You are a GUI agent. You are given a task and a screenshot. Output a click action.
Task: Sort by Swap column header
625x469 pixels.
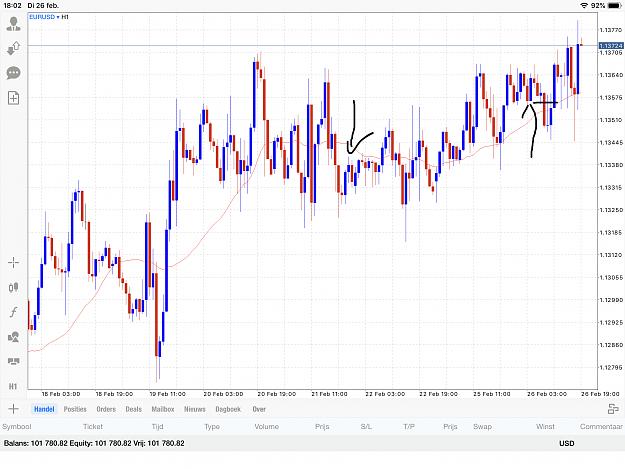[x=482, y=427]
